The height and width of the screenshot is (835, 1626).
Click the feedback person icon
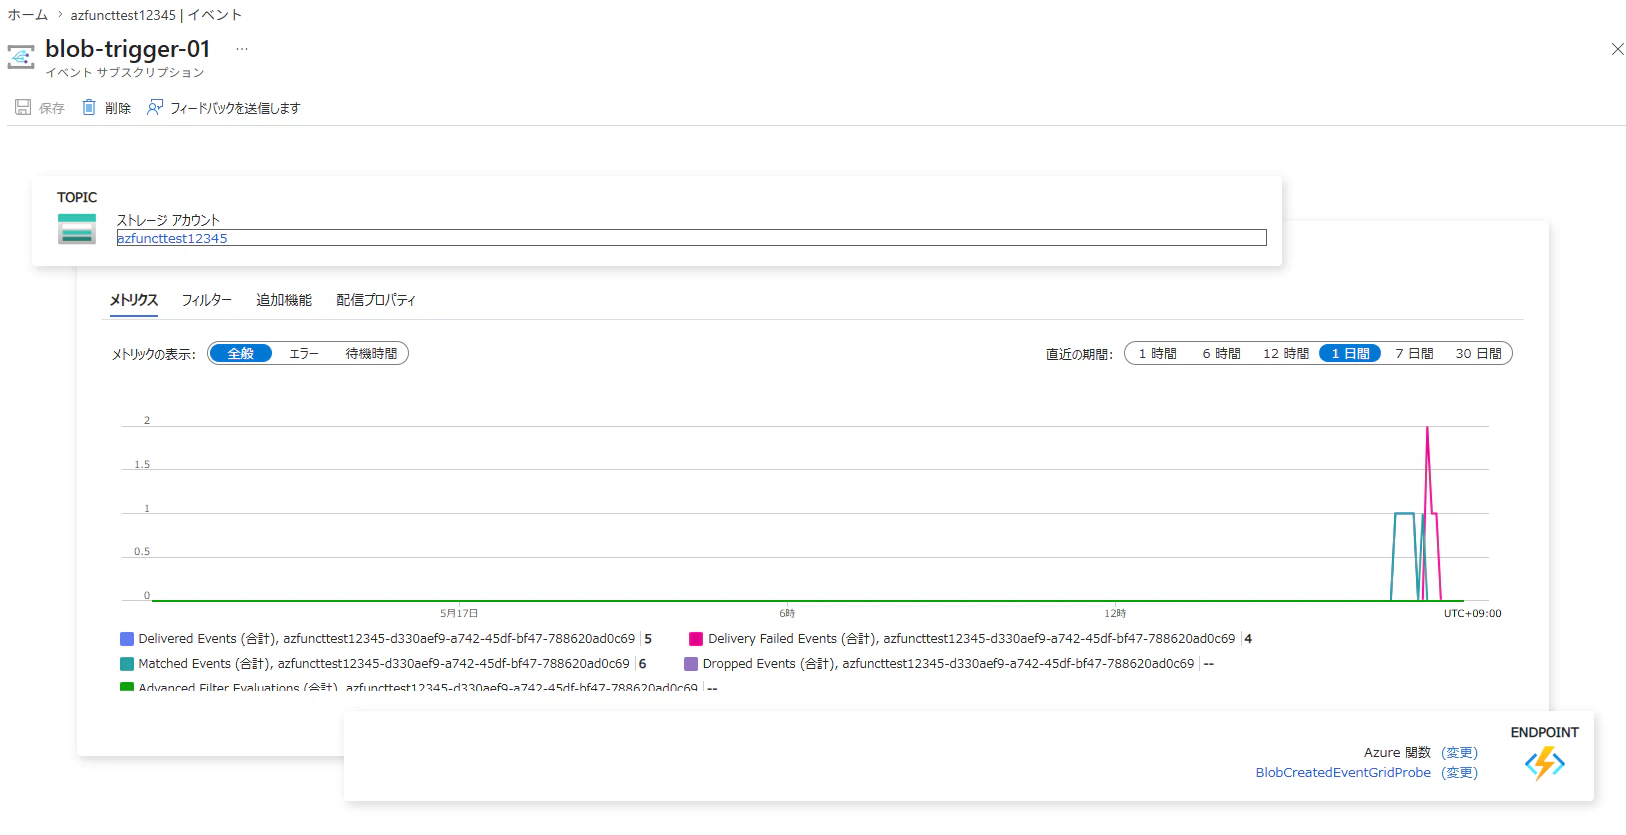pyautogui.click(x=155, y=107)
